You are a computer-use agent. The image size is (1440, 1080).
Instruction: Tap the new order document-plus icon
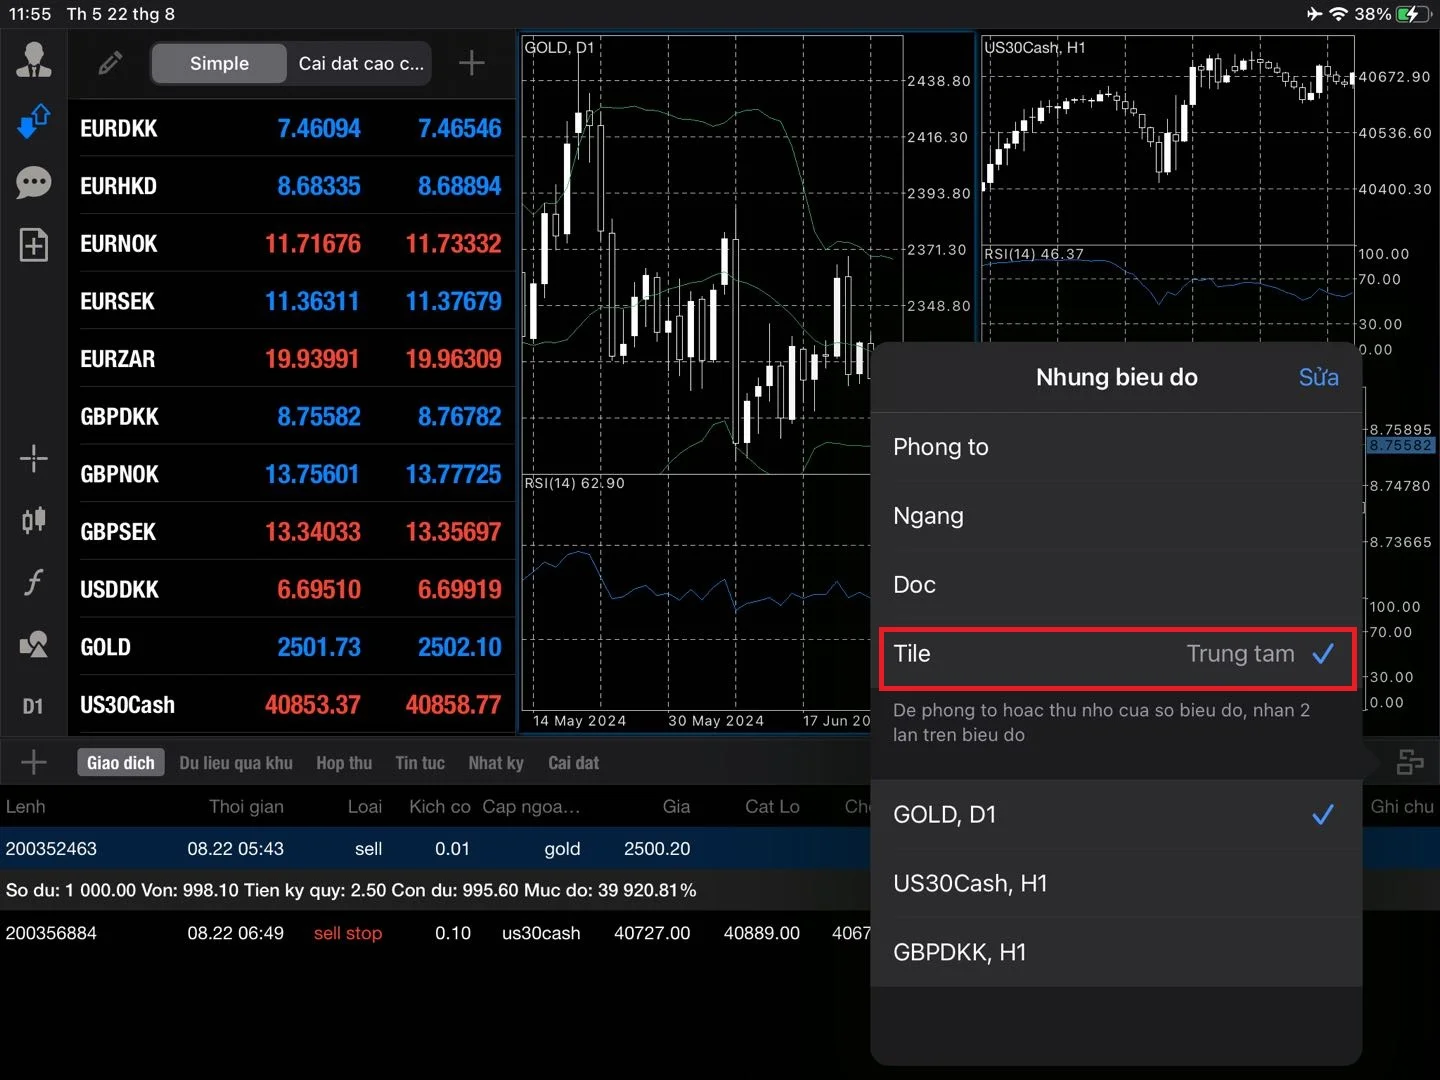click(x=34, y=245)
